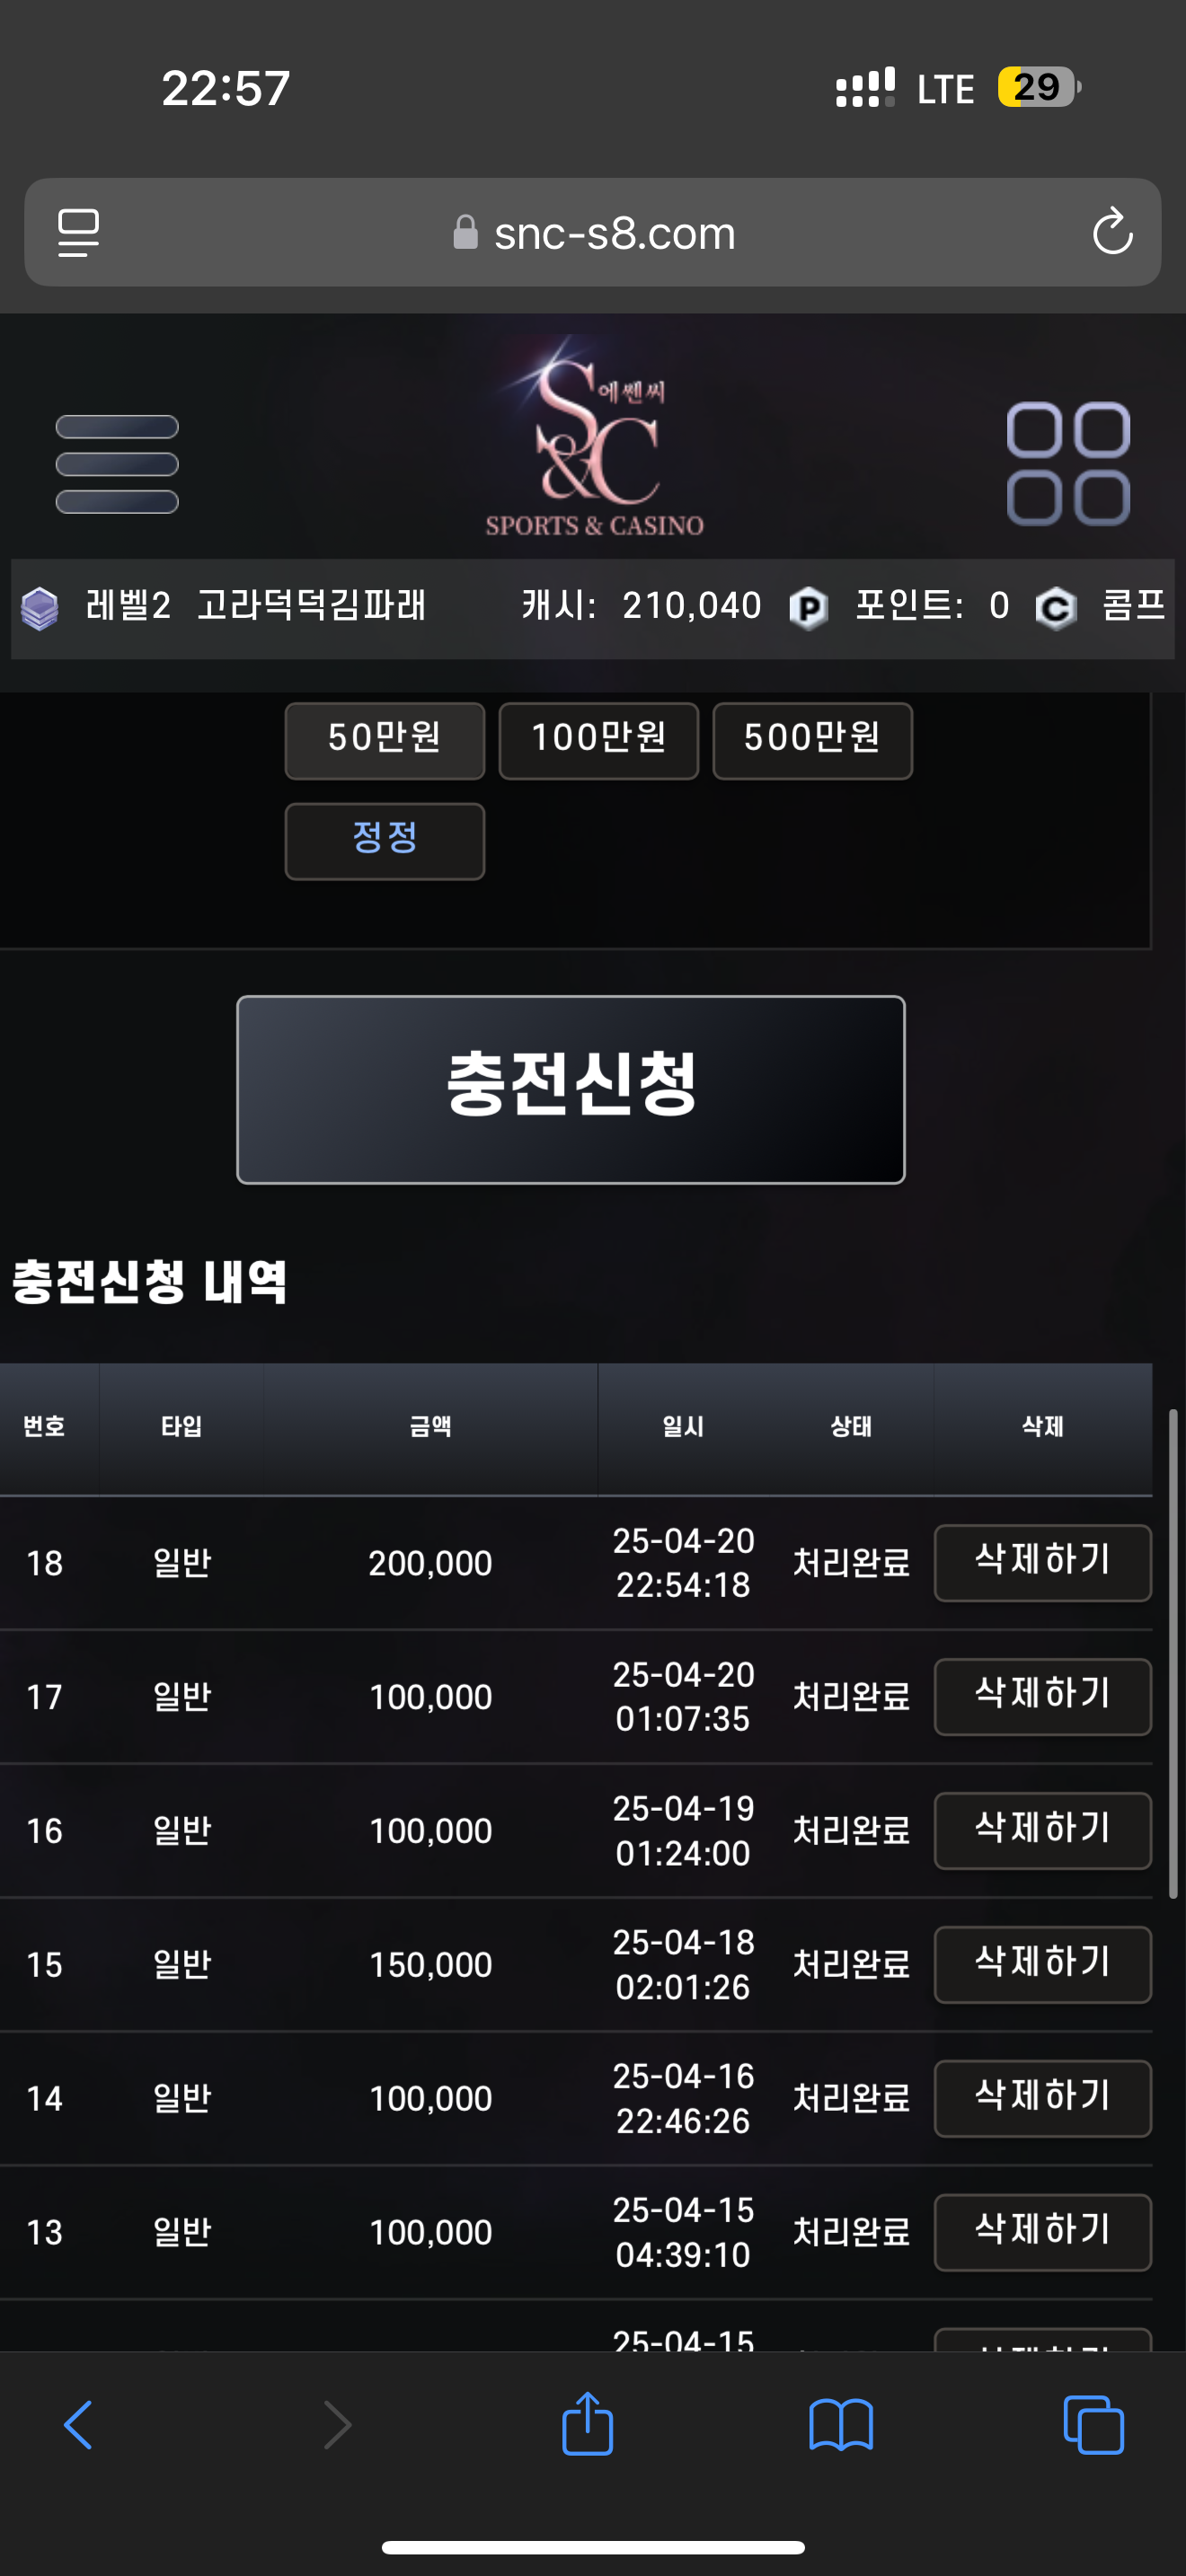Tap the C comp coin icon
Image resolution: width=1186 pixels, height=2576 pixels.
click(1055, 607)
